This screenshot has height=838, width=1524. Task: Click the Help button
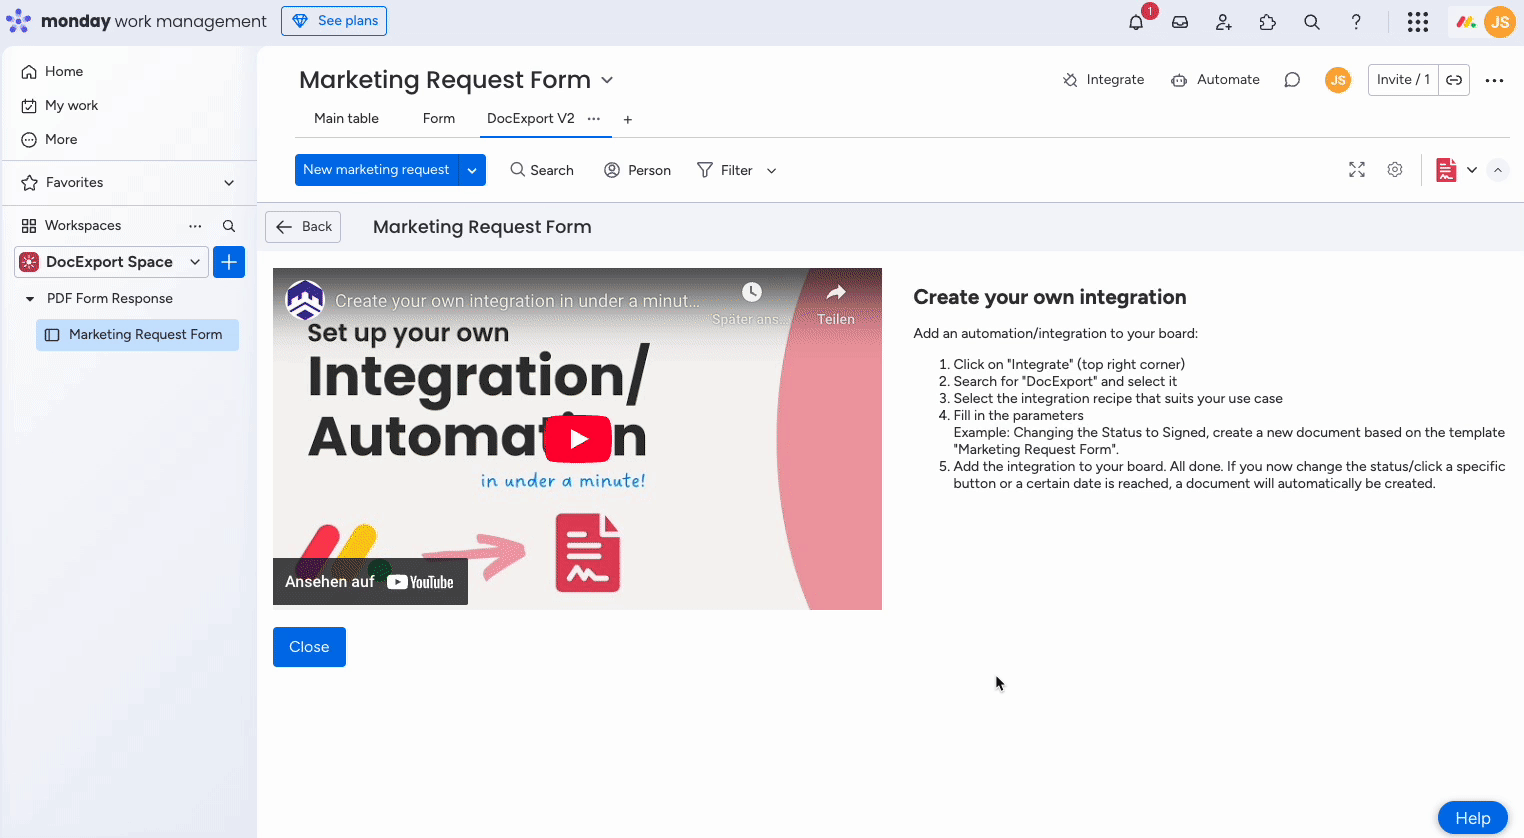pos(1473,818)
